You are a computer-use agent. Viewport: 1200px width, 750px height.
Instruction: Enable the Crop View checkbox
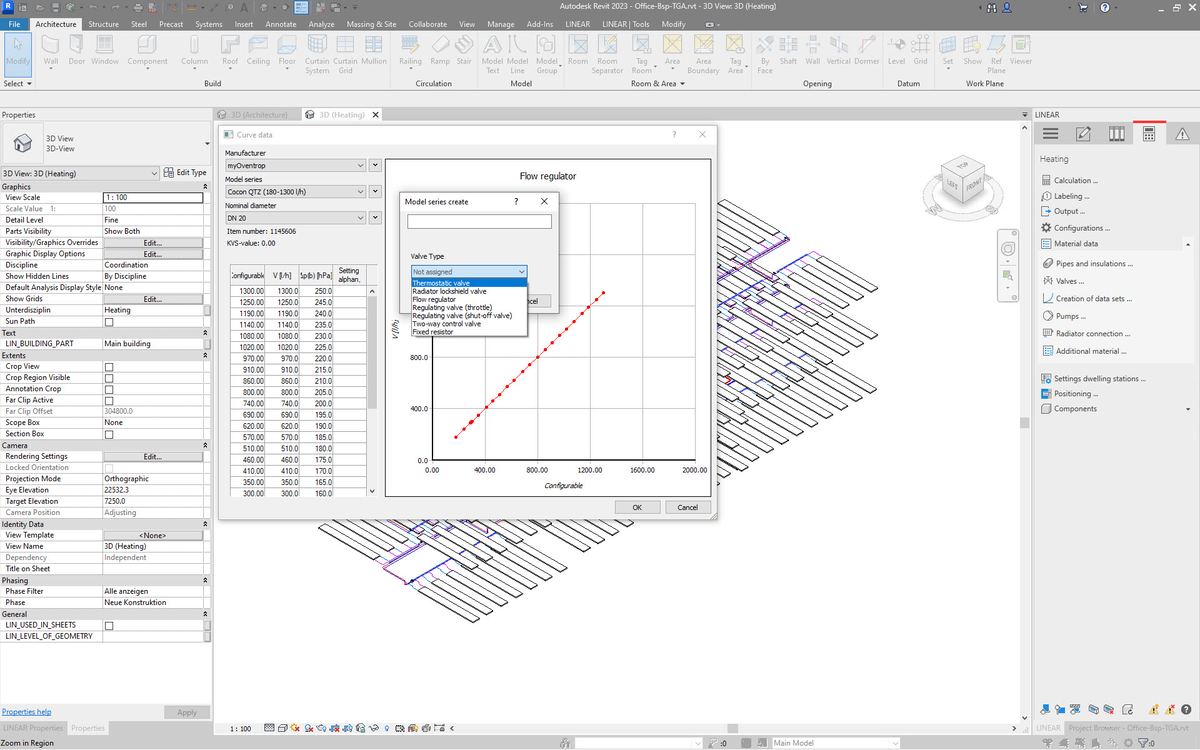pos(109,367)
